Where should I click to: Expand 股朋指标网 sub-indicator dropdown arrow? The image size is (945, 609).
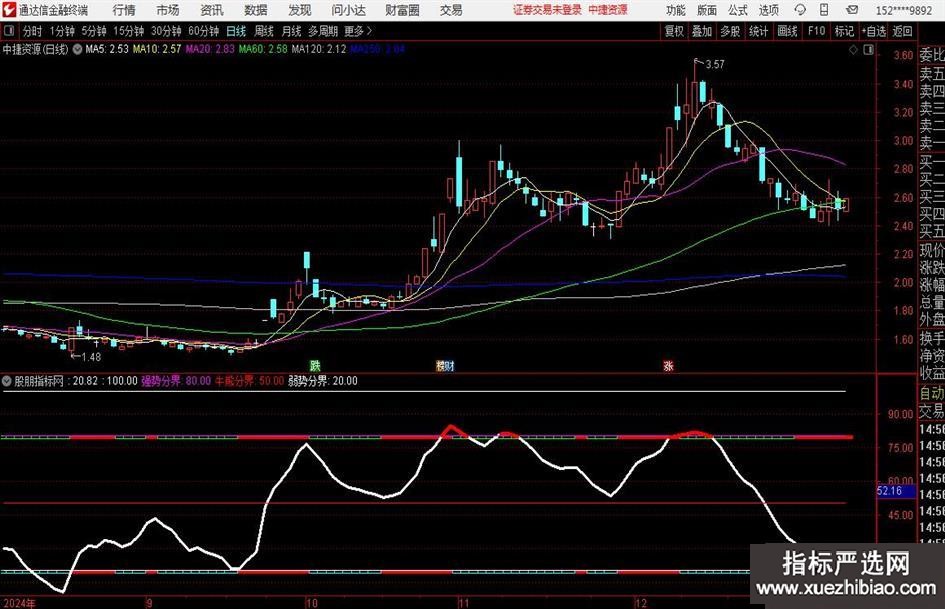coord(7,381)
